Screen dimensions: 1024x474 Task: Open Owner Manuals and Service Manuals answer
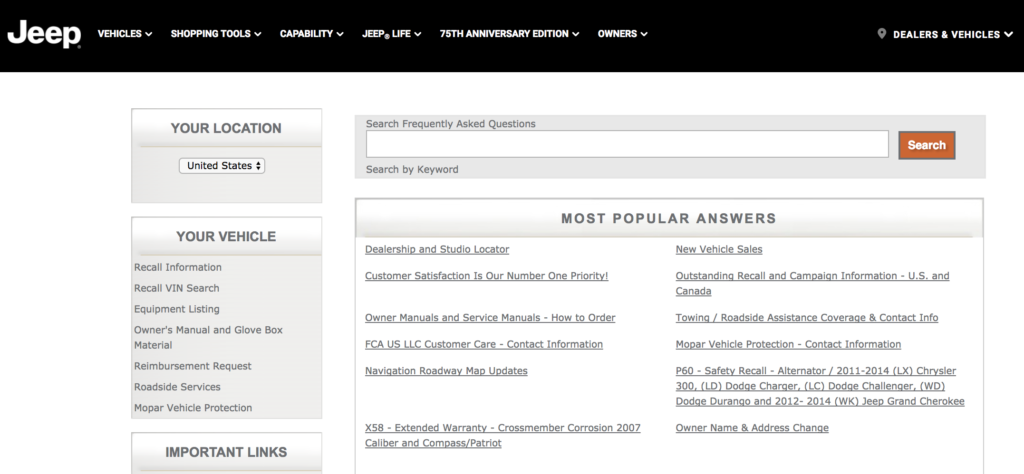click(490, 318)
